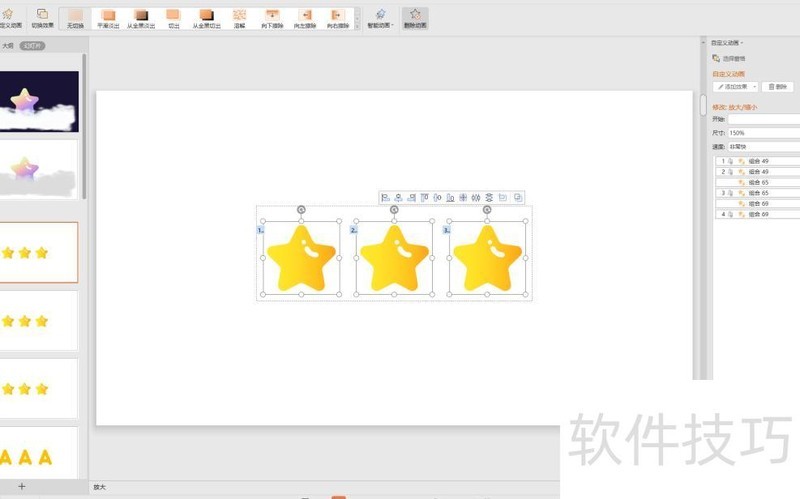Align horizontal center in the floating toolbar
The height and width of the screenshot is (499, 800).
(398, 197)
